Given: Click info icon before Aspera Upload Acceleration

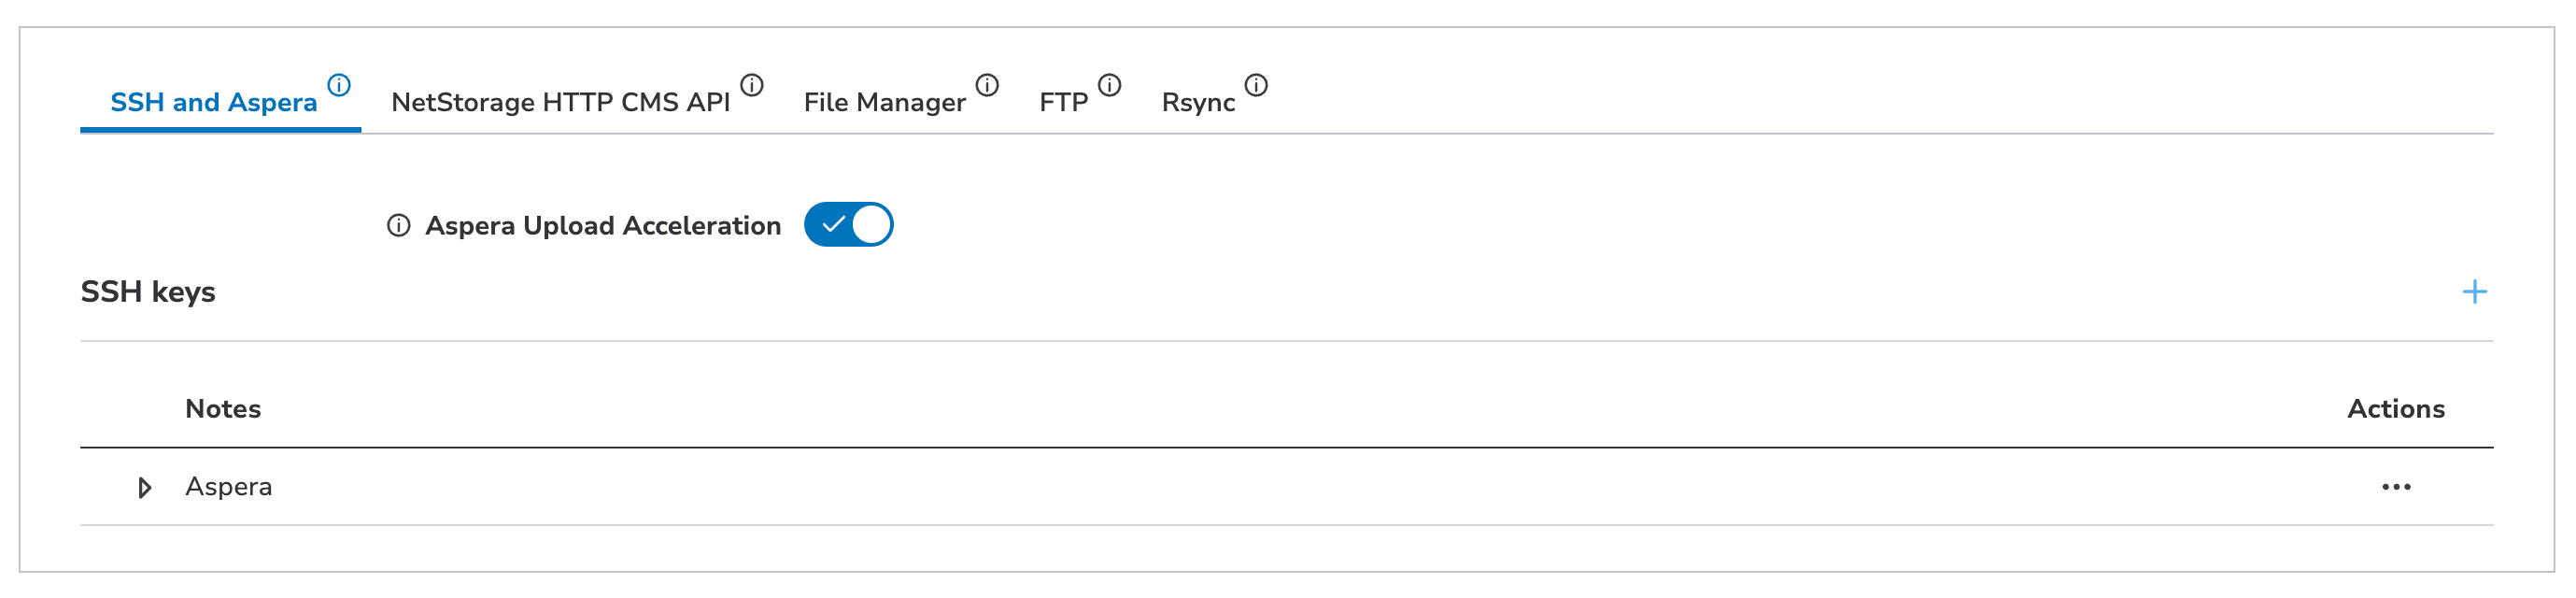Looking at the screenshot, I should tap(398, 226).
